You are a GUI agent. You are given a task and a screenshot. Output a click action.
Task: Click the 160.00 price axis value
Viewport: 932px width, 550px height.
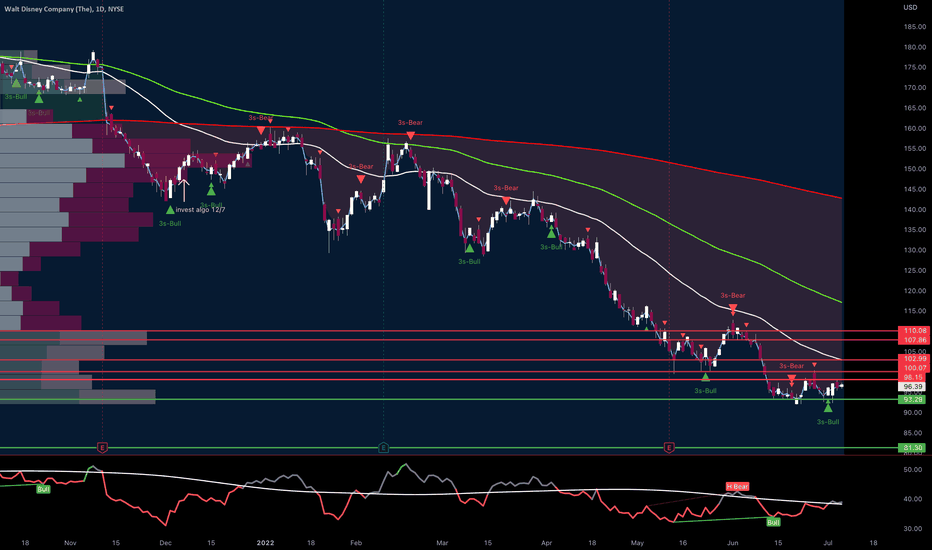click(915, 128)
